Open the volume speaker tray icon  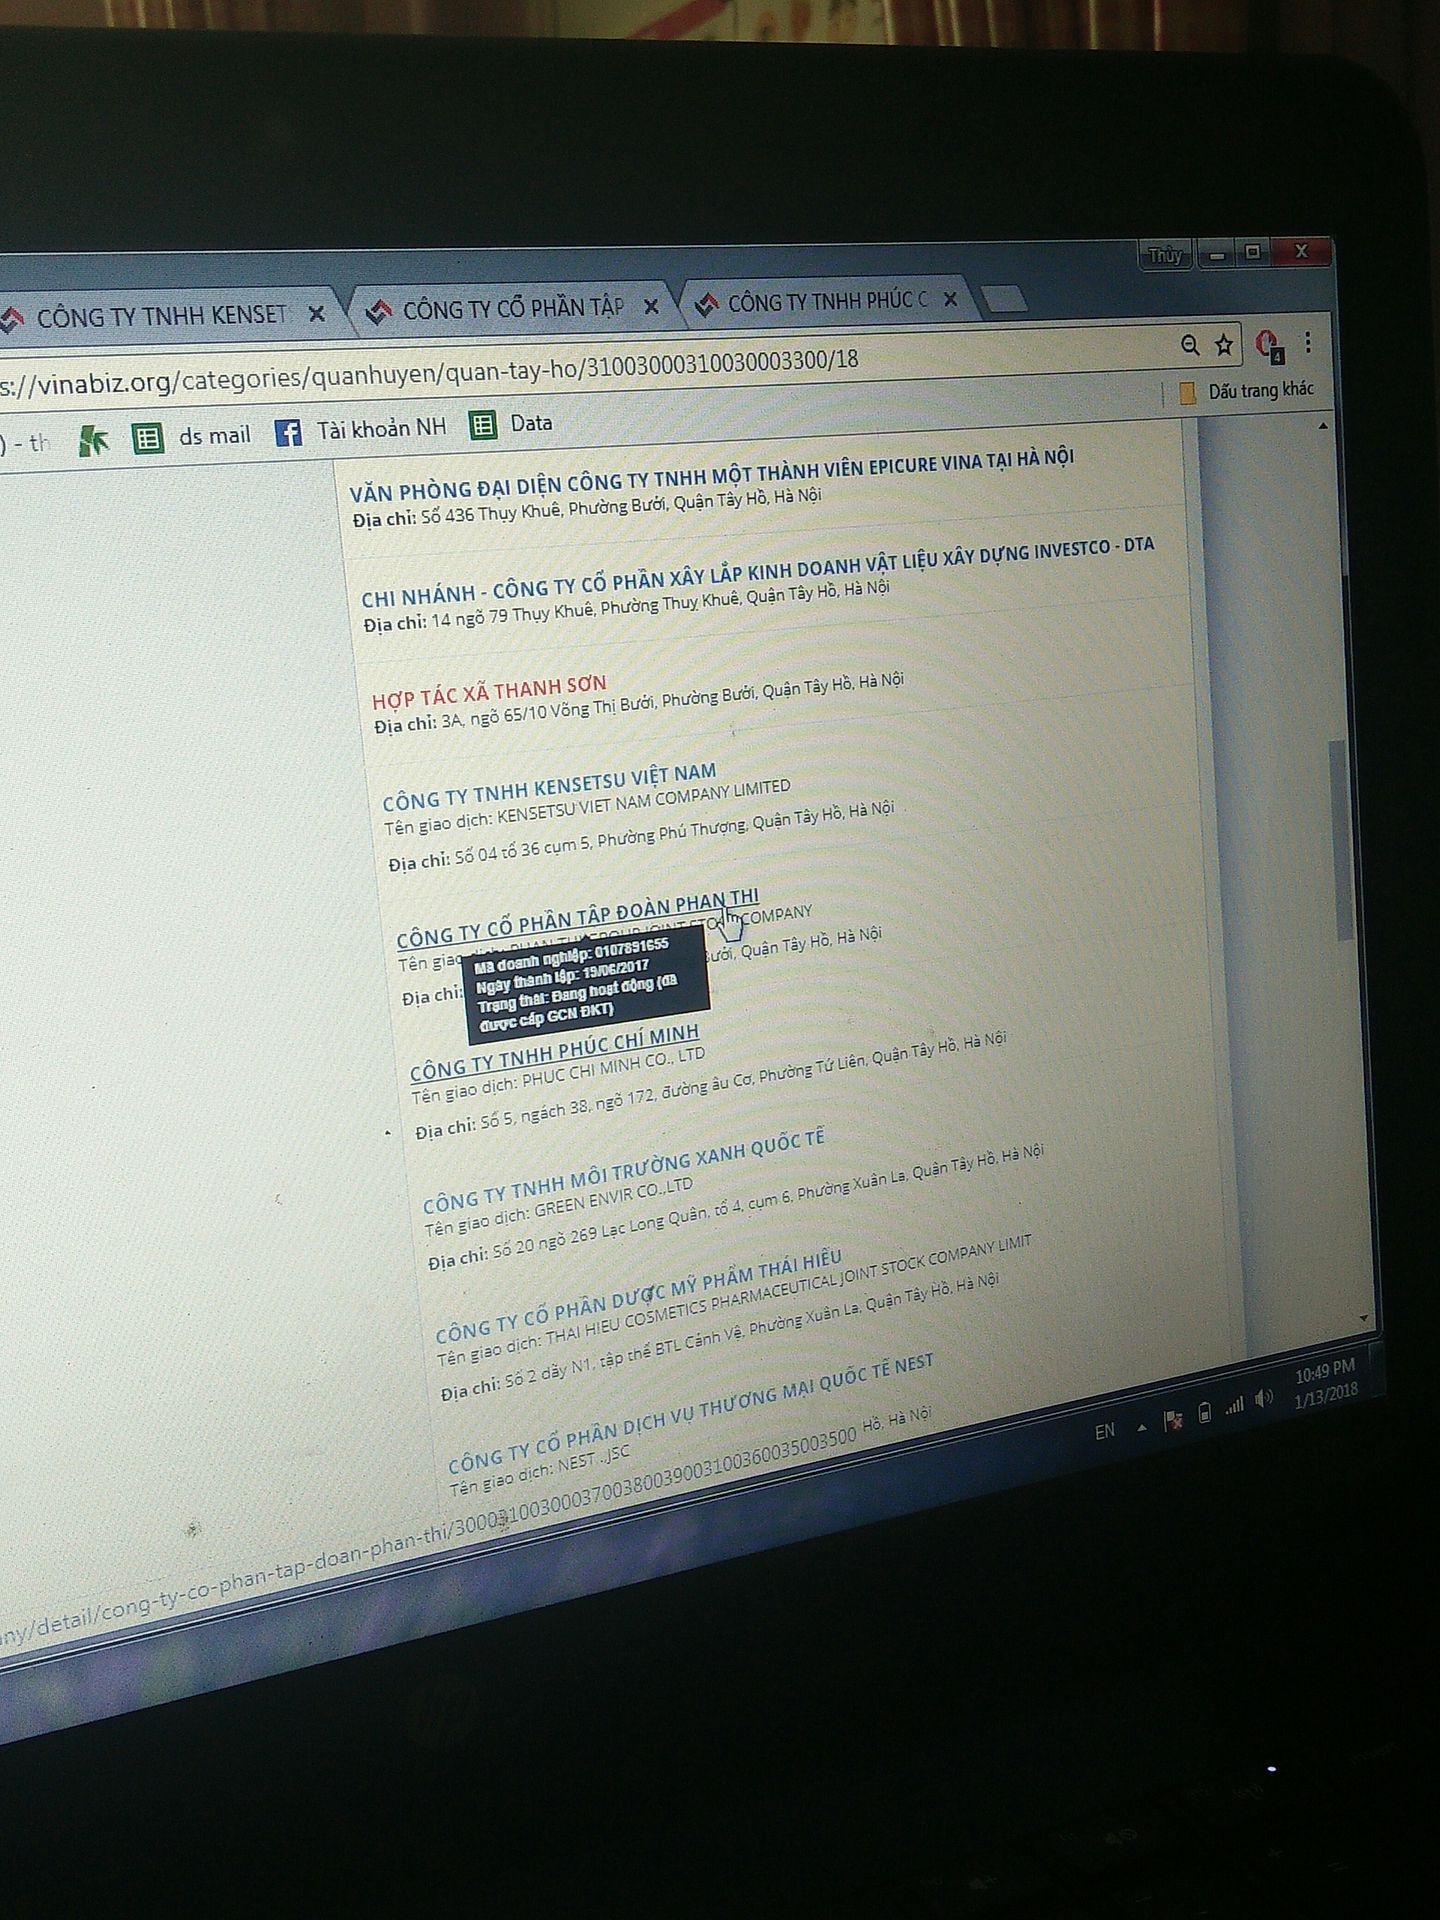(x=1265, y=1398)
